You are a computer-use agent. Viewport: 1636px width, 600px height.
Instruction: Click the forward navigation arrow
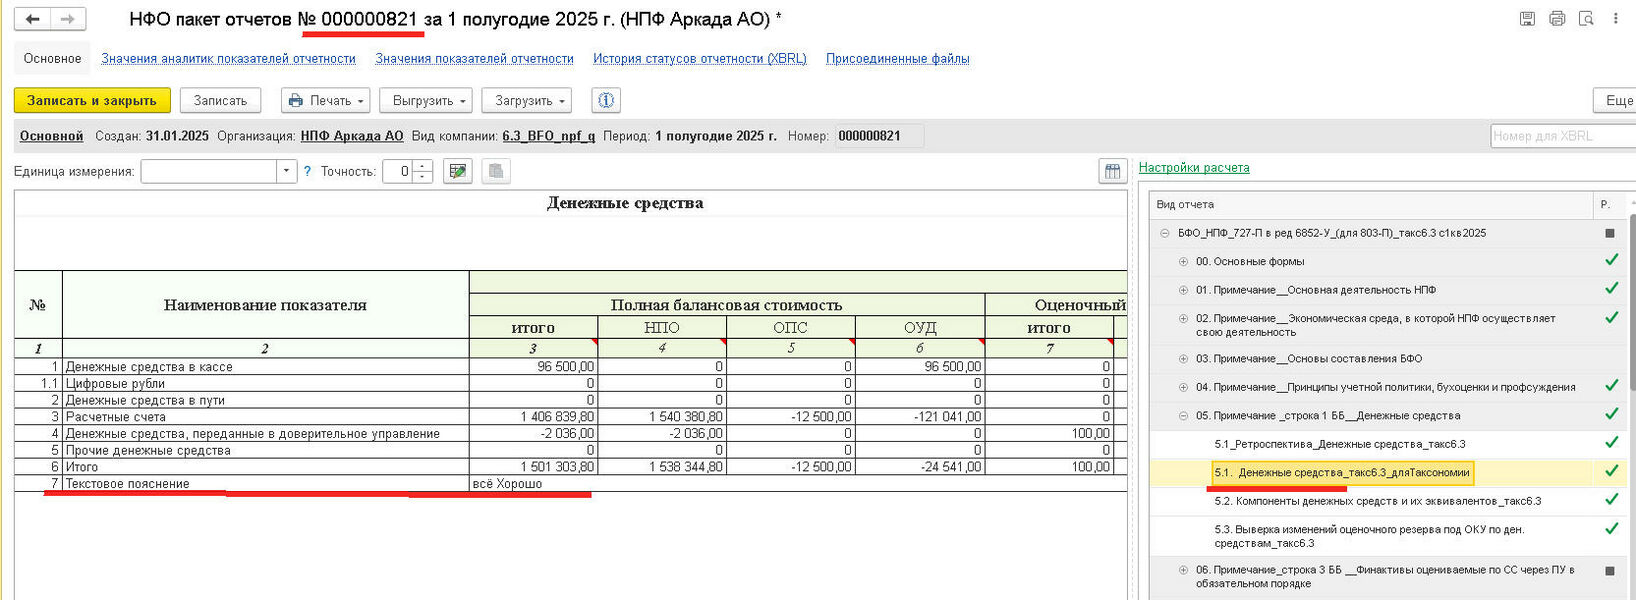[x=67, y=19]
